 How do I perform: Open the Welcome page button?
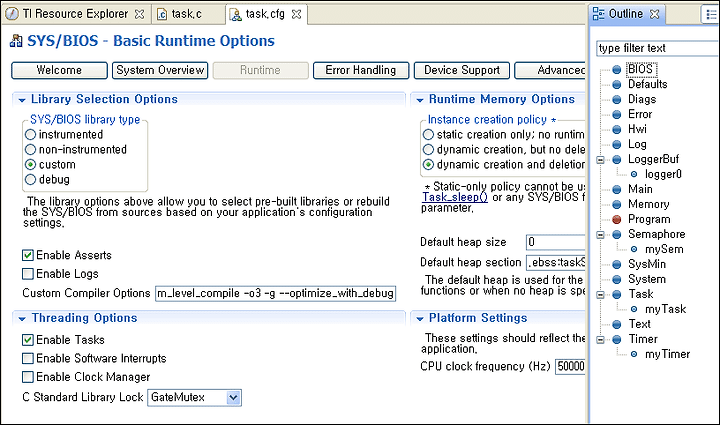pos(59,70)
